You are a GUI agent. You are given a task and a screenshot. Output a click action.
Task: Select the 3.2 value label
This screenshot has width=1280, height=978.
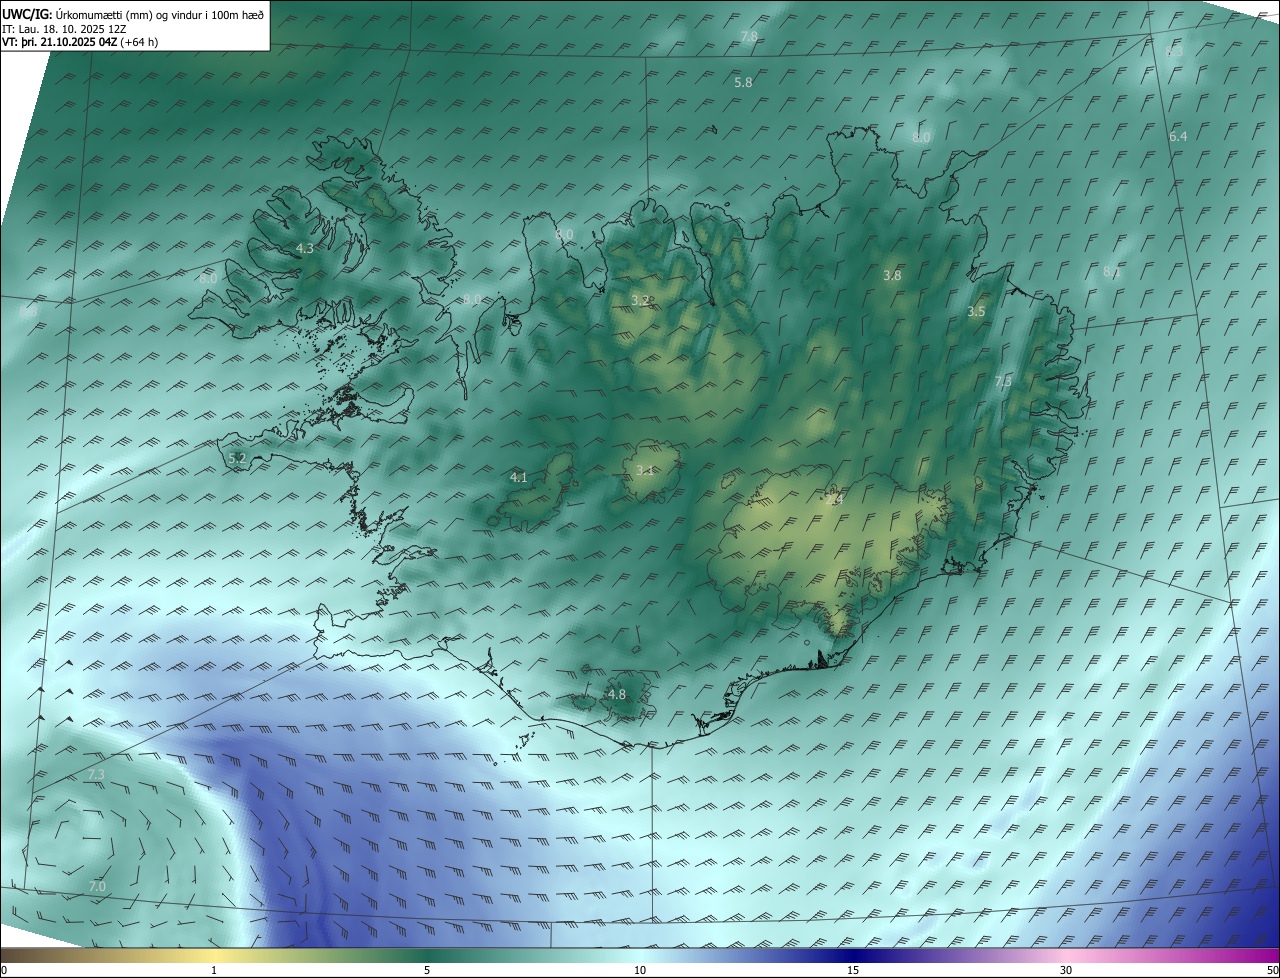[x=641, y=300]
